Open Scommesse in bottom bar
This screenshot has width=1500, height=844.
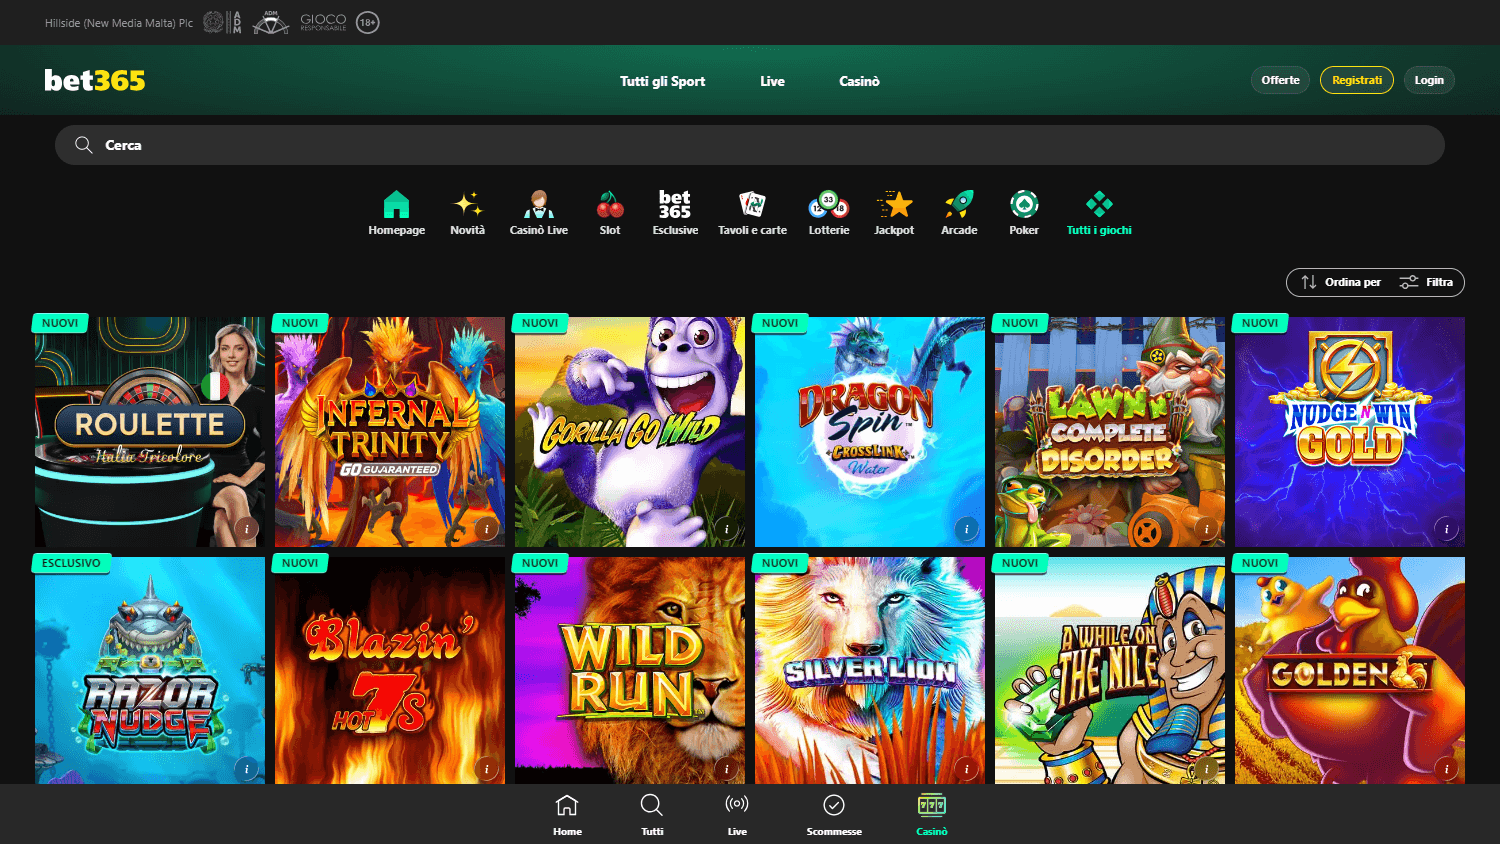834,815
